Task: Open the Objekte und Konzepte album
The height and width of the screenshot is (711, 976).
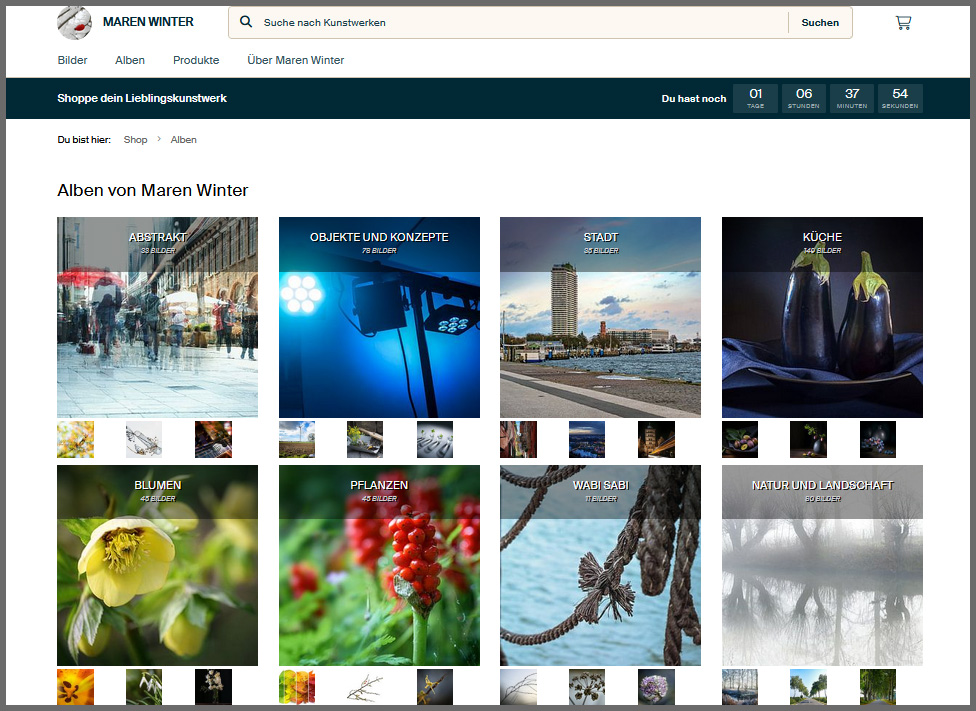Action: (379, 317)
